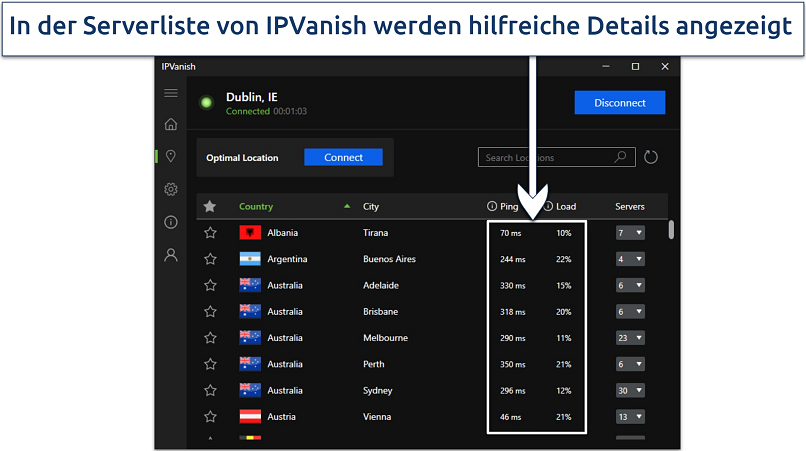Sort list by City column header
806x451 pixels.
371,207
